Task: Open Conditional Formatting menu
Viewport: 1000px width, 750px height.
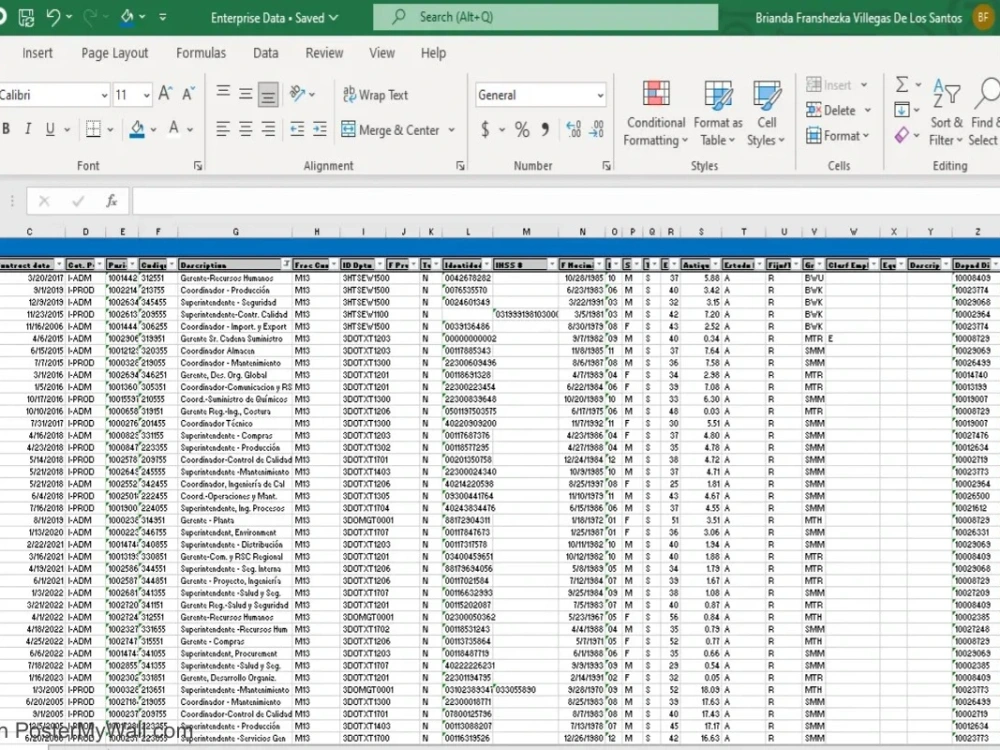Action: pyautogui.click(x=655, y=113)
